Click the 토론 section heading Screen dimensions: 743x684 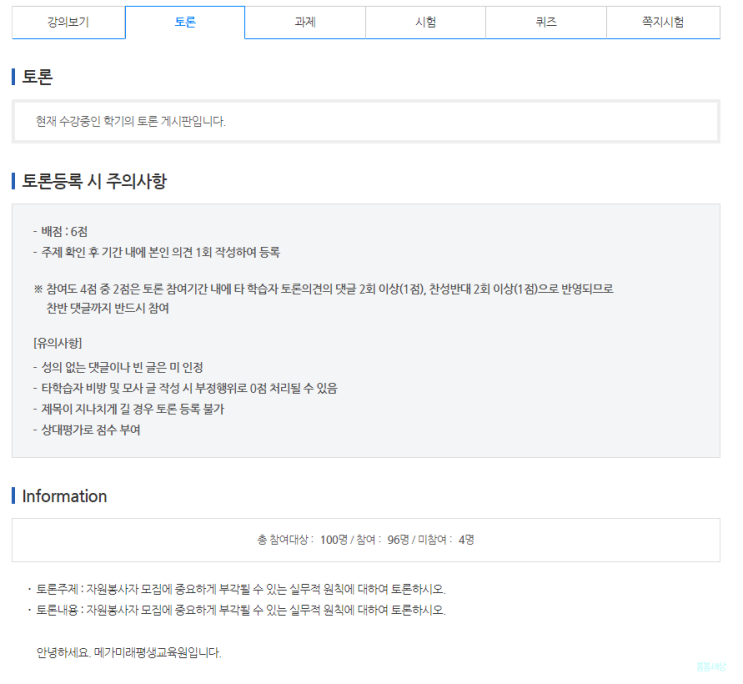click(x=37, y=77)
